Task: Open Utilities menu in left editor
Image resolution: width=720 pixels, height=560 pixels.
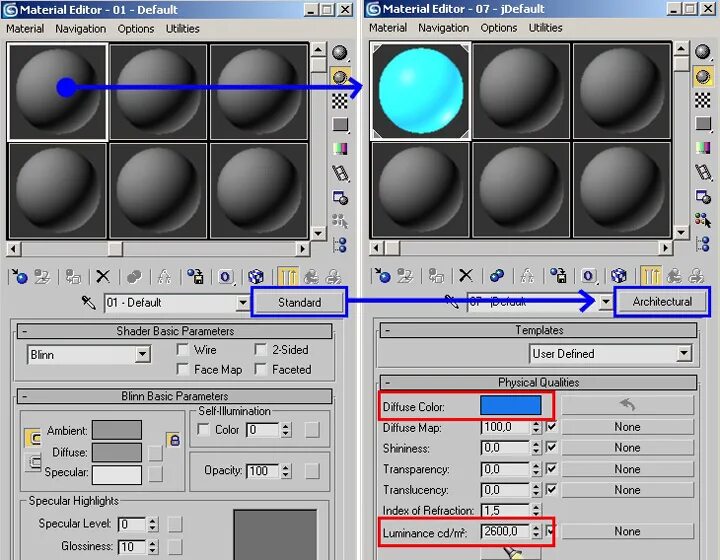Action: coord(183,28)
